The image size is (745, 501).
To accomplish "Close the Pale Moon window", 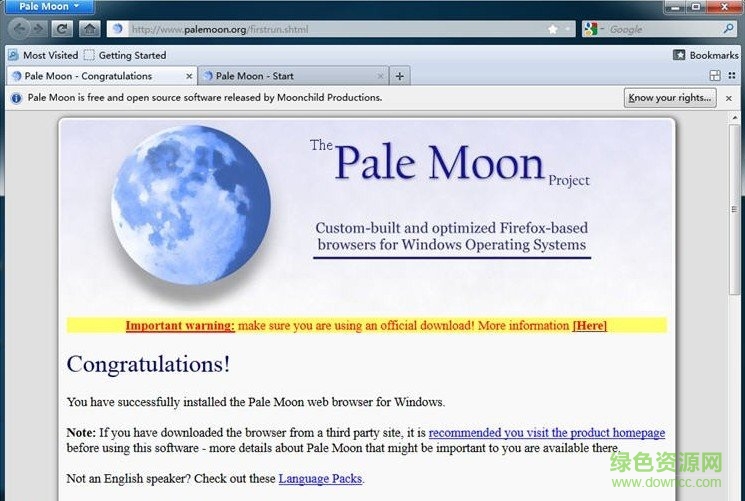I will (x=724, y=6).
